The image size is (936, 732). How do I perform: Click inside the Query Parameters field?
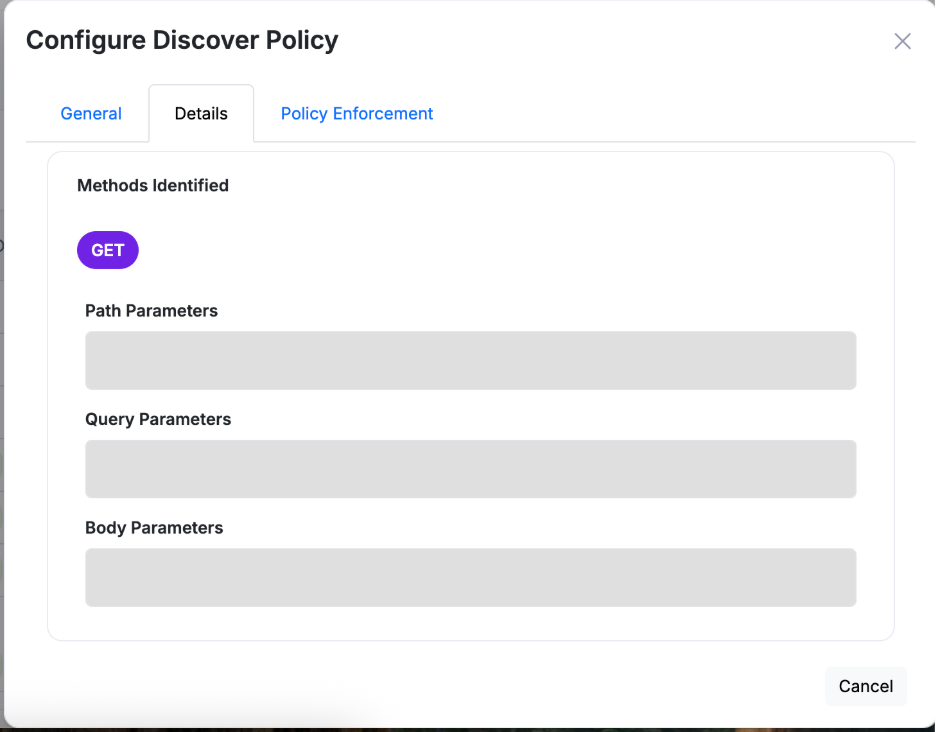click(x=470, y=468)
